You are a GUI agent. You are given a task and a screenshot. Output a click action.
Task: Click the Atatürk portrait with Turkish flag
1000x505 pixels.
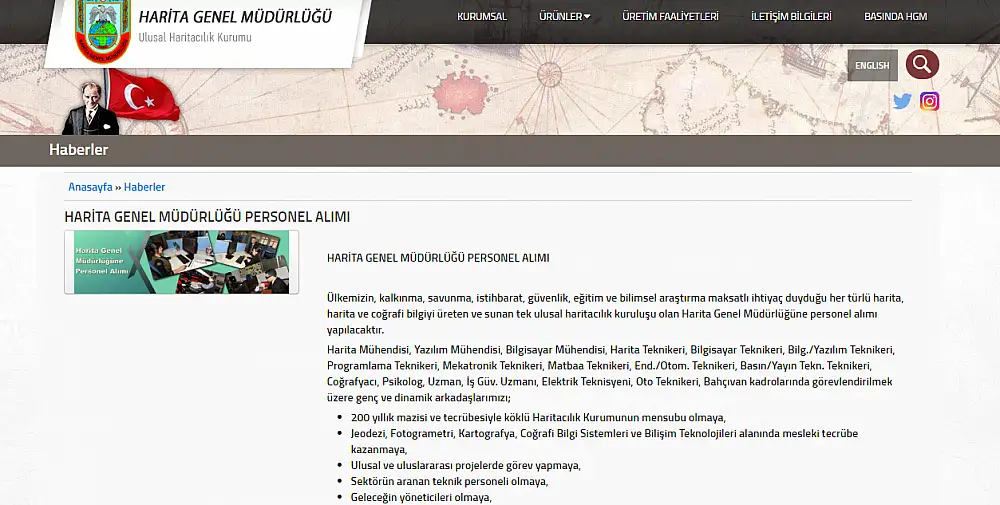[121, 102]
